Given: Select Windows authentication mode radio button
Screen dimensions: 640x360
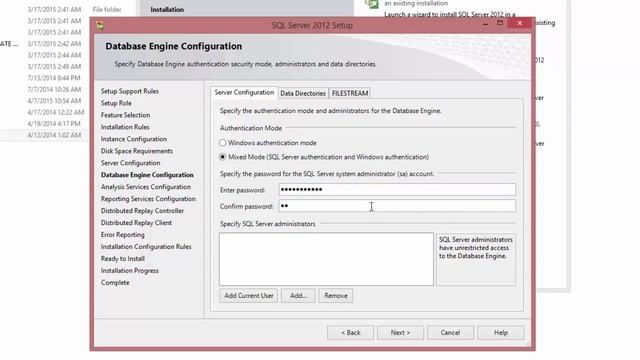Looking at the screenshot, I should click(222, 143).
